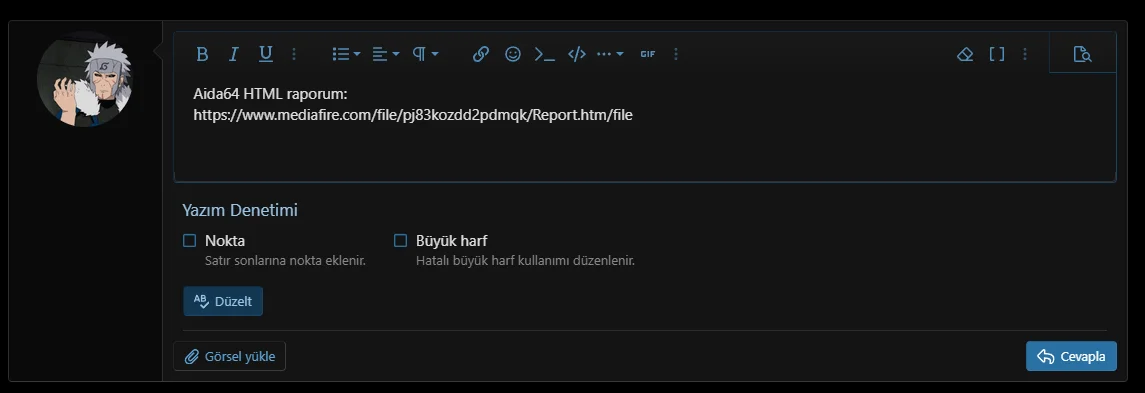Click the 'Aida64 HTML raporum:' text line
Viewport: 1145px width, 393px height.
tap(270, 94)
